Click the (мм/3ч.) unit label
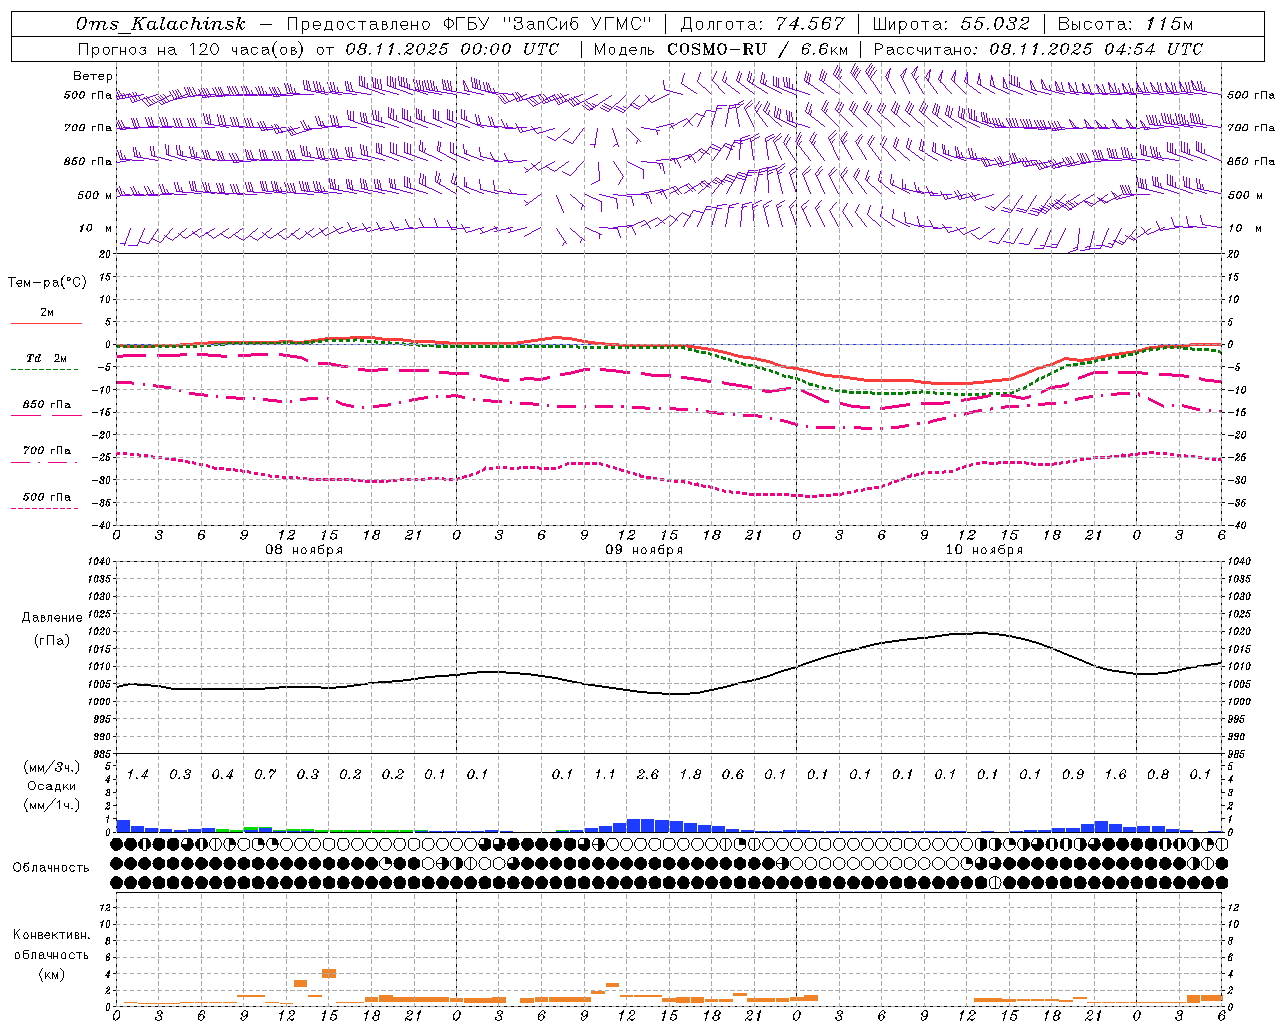The height and width of the screenshot is (1024, 1280). (52, 767)
